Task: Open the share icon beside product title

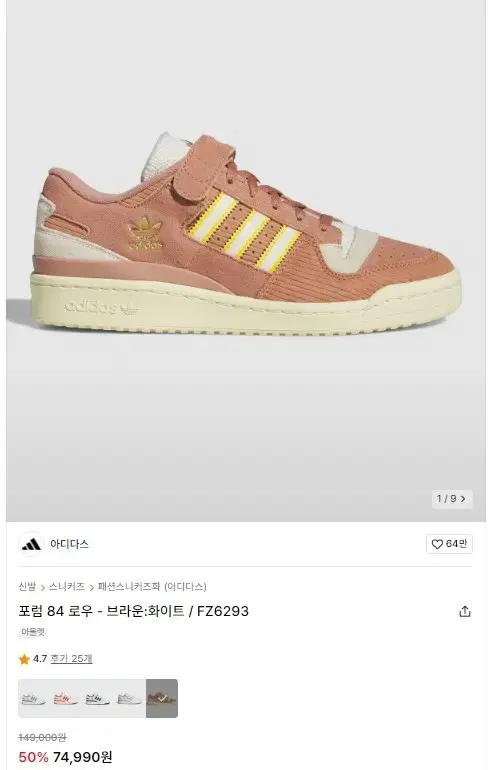Action: pyautogui.click(x=465, y=611)
